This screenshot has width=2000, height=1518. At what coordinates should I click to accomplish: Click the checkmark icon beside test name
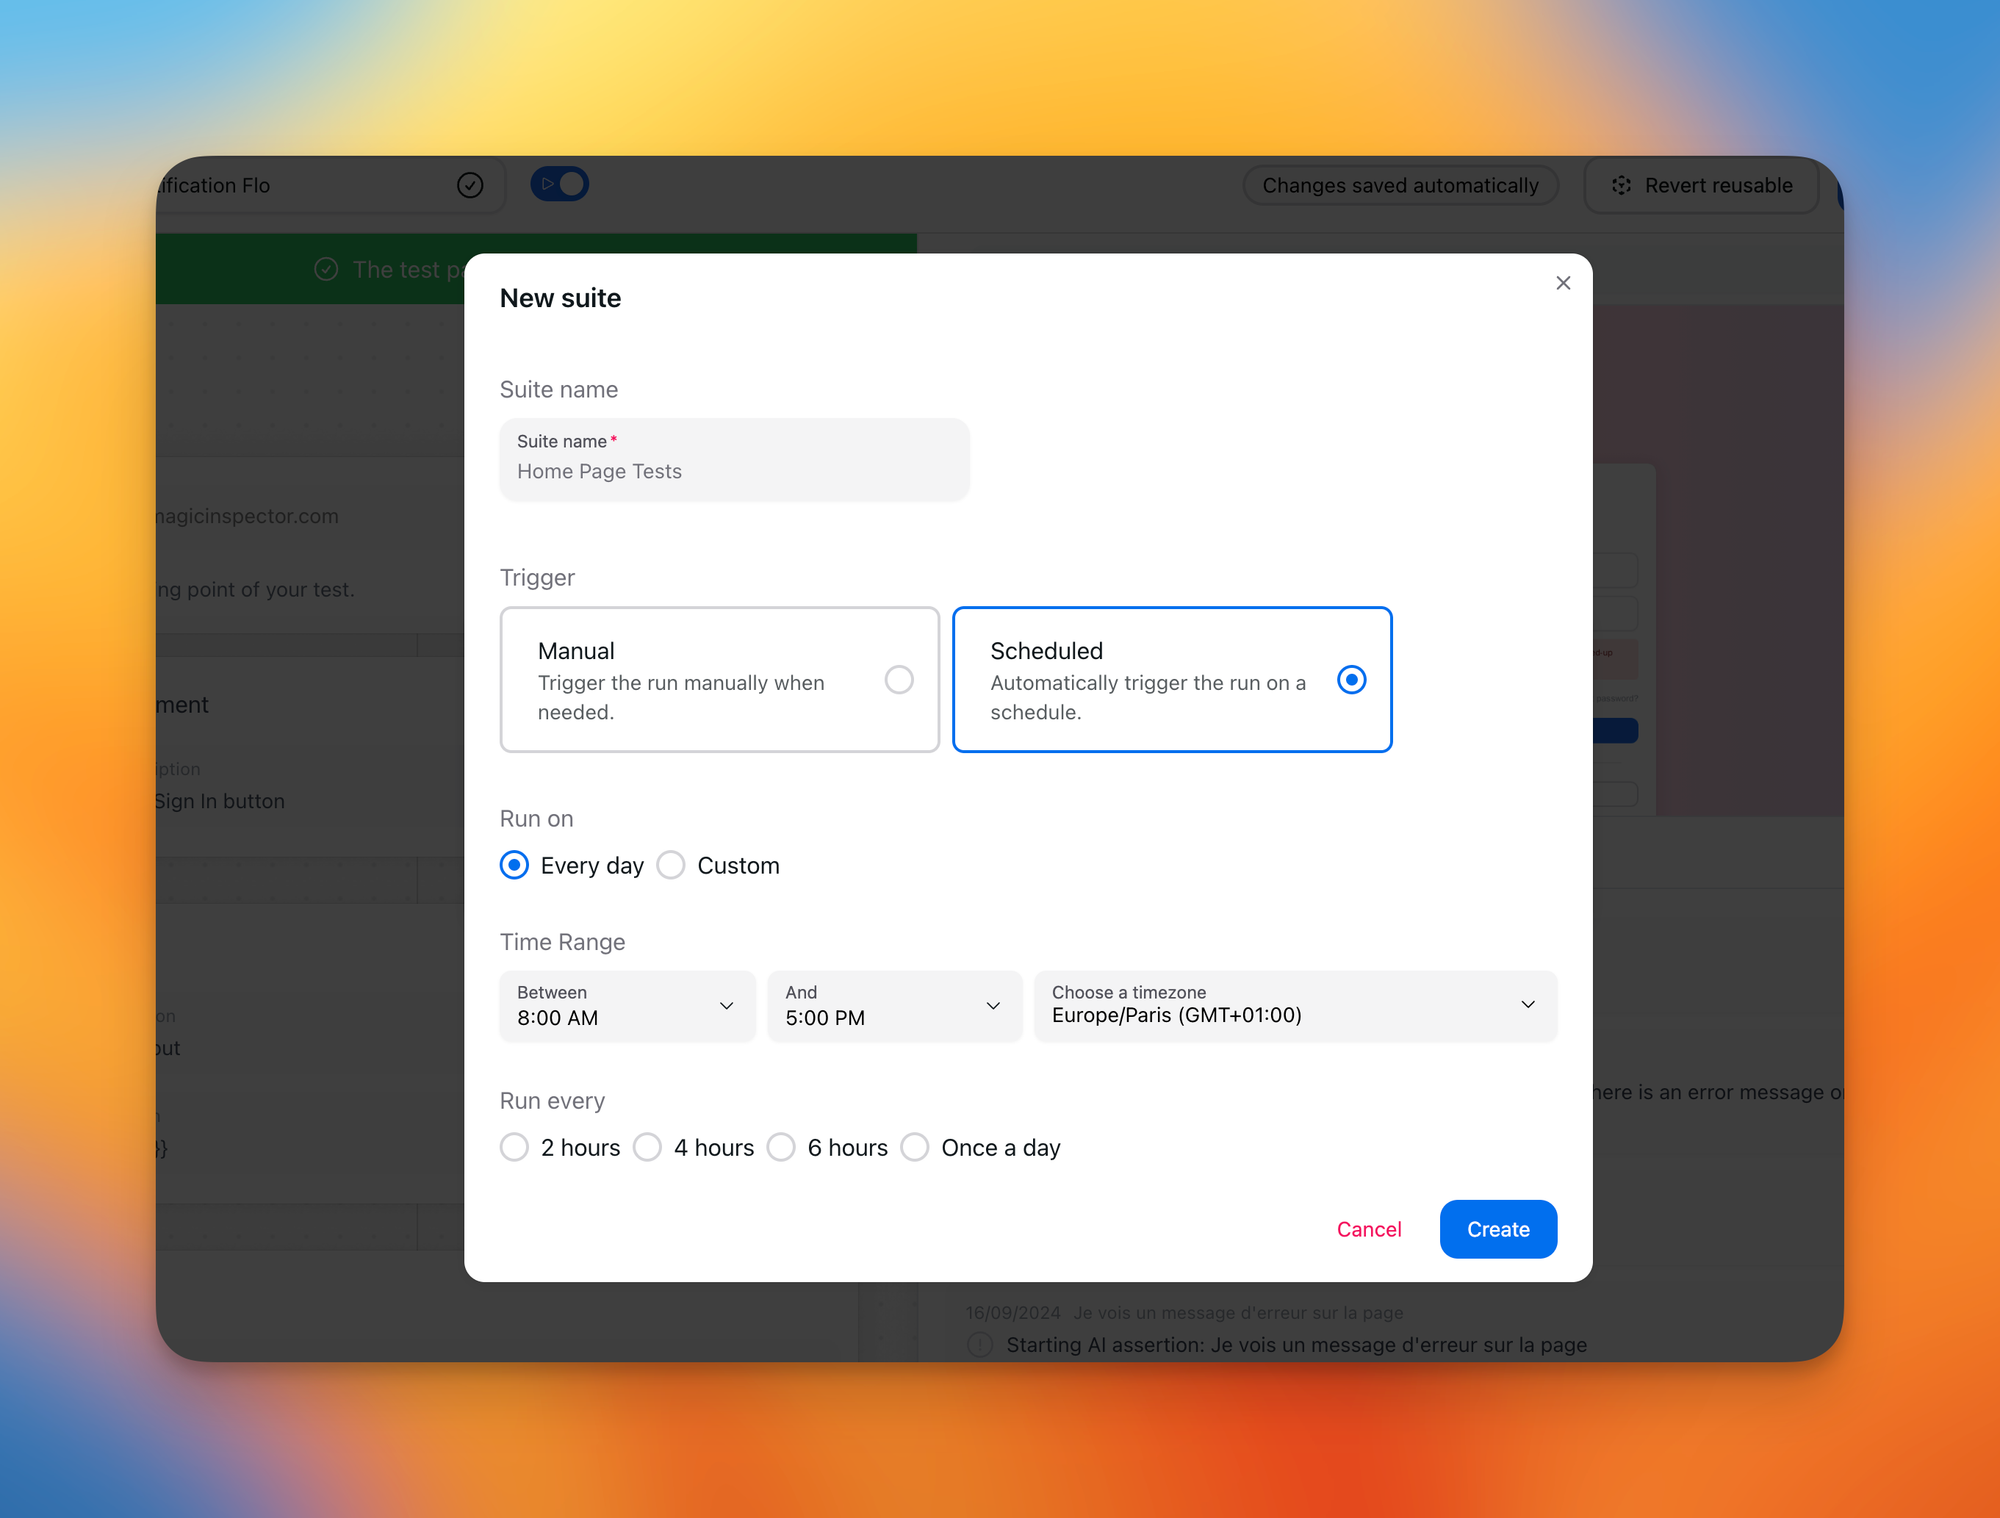pyautogui.click(x=470, y=185)
